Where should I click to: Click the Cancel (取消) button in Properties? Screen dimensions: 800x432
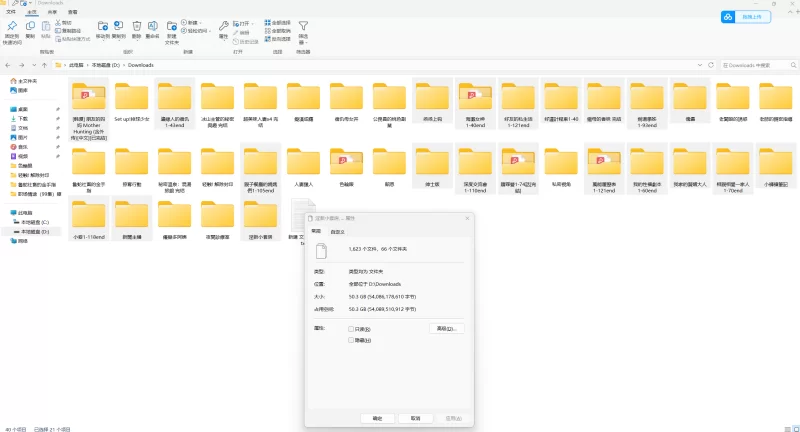416,418
